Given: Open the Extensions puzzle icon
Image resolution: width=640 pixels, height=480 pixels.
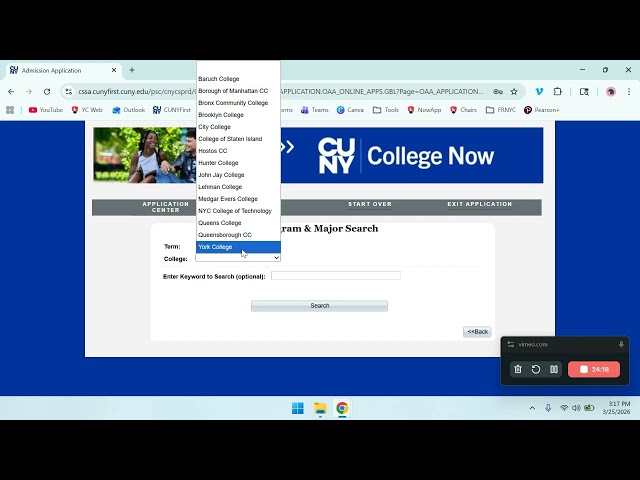Looking at the screenshot, I should (558, 92).
